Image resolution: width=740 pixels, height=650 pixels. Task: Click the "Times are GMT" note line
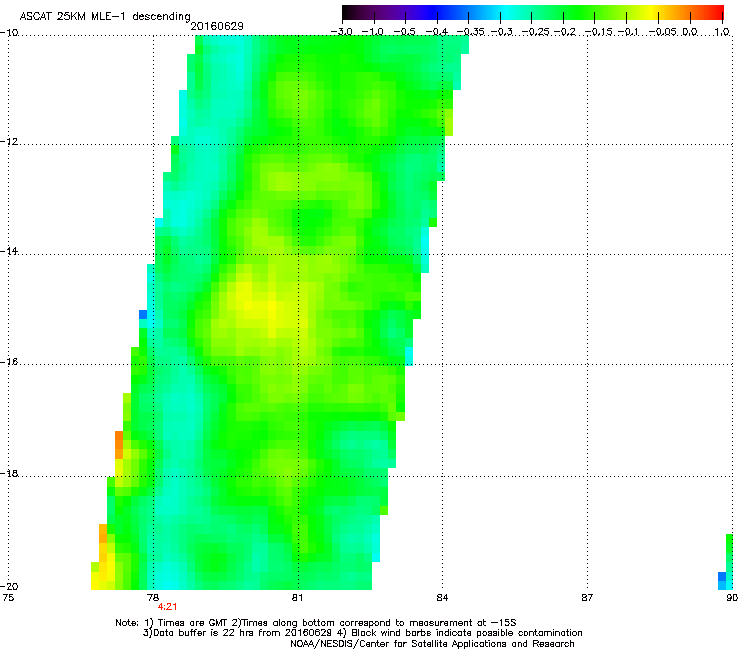316,623
